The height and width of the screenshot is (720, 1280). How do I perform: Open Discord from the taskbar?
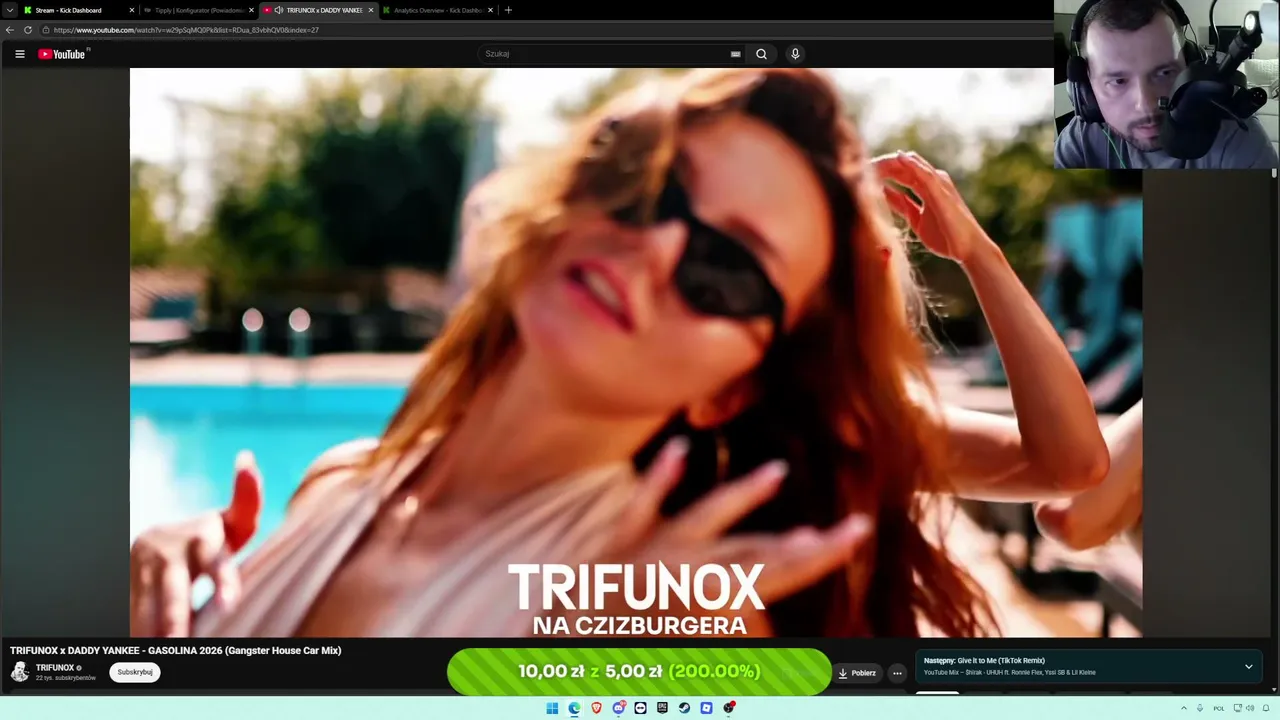(x=619, y=708)
